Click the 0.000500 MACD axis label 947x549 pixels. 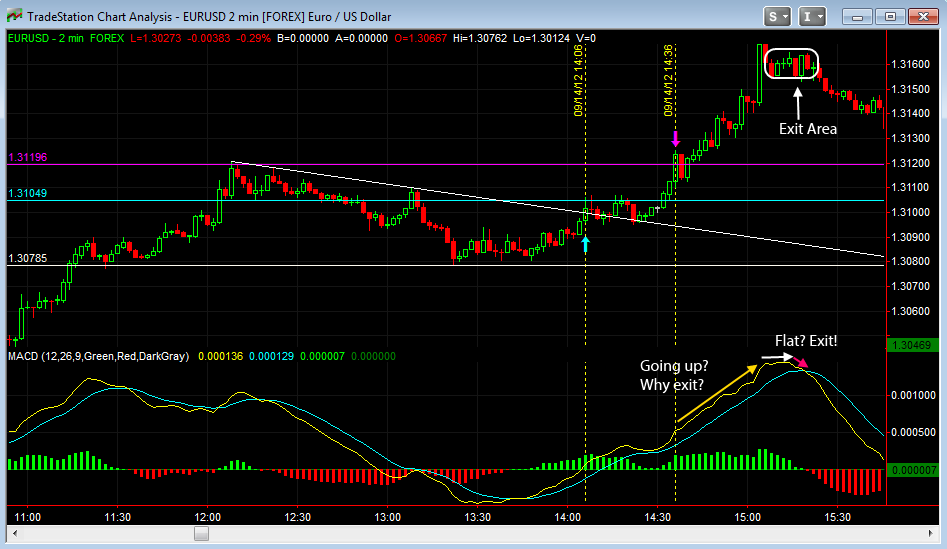tap(913, 432)
